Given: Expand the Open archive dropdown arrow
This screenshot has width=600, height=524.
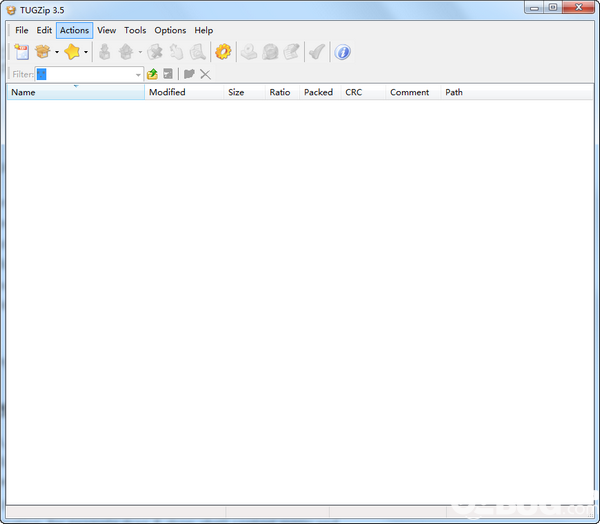Looking at the screenshot, I should 57,52.
